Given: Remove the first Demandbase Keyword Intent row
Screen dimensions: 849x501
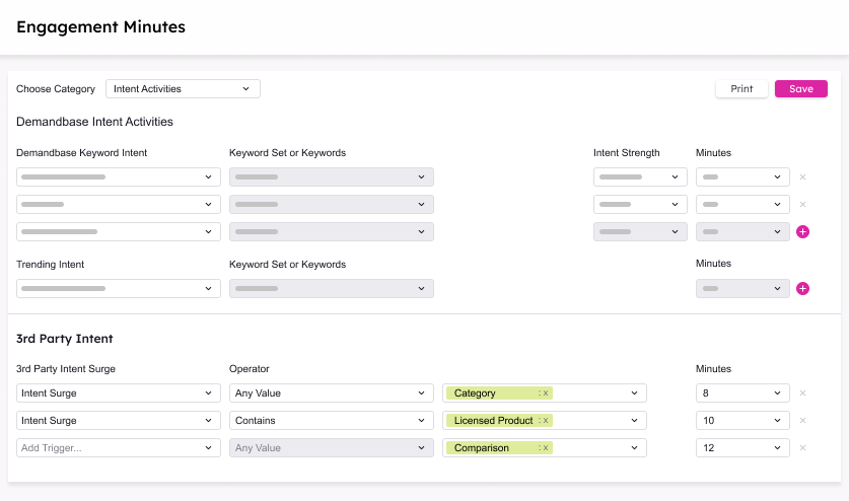Looking at the screenshot, I should pyautogui.click(x=802, y=177).
